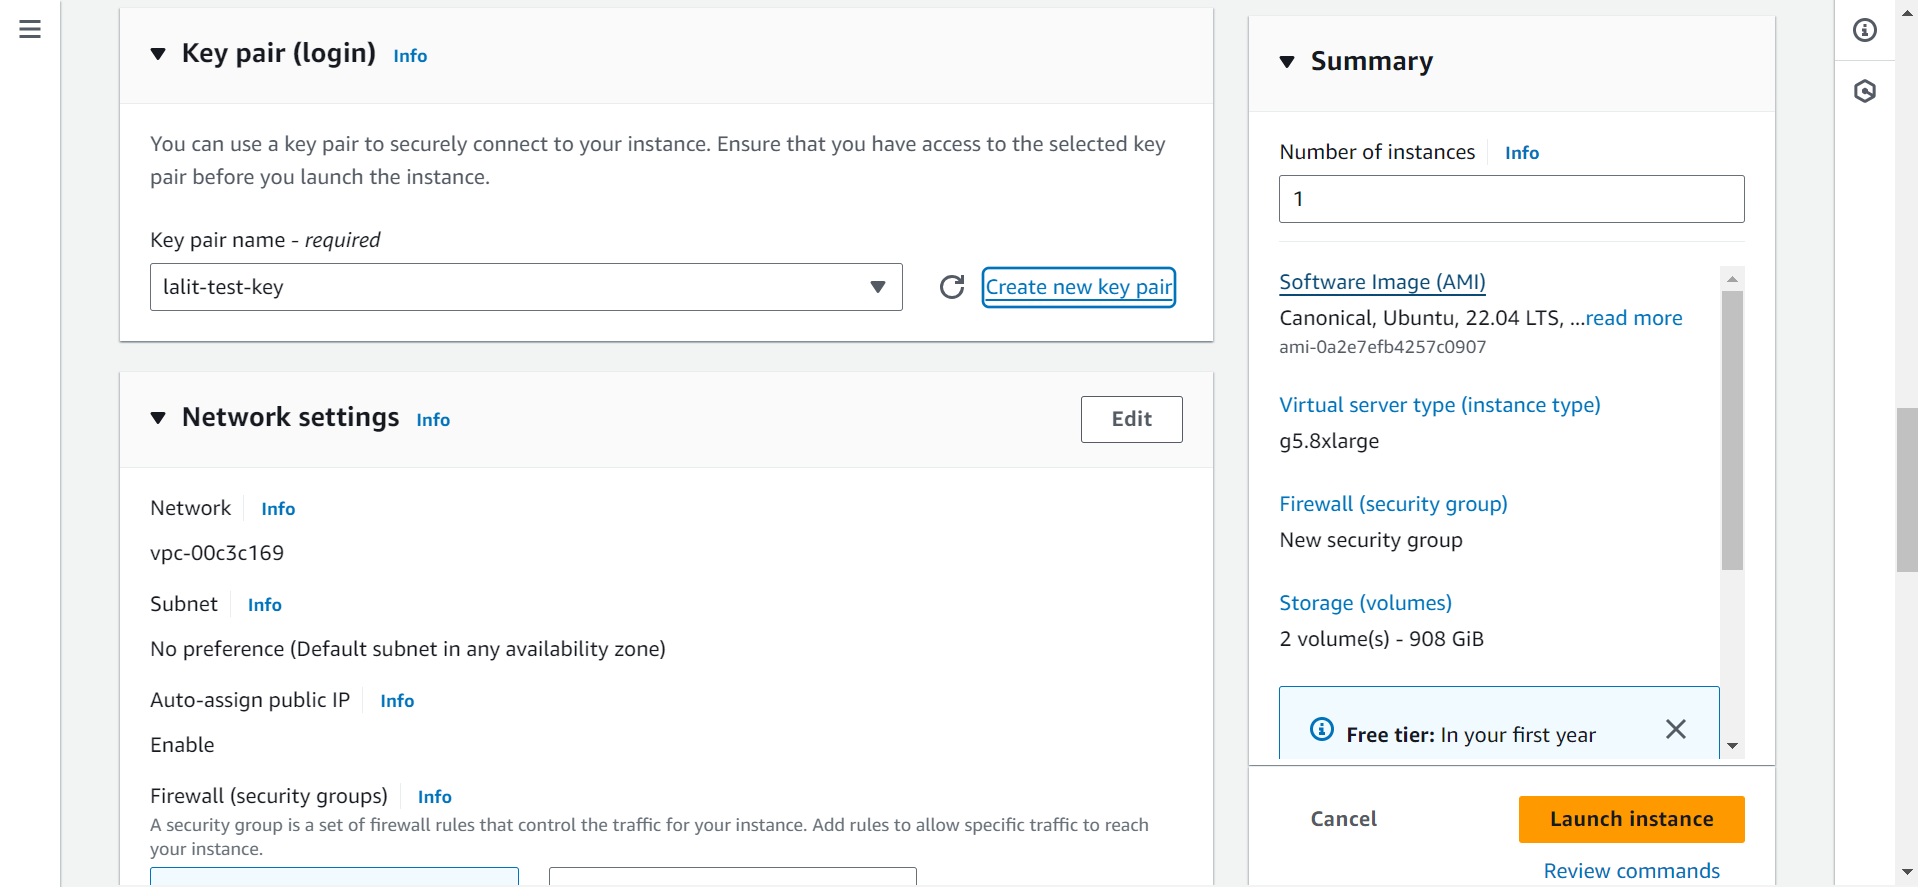Image resolution: width=1918 pixels, height=887 pixels.
Task: Collapse the Key pair (login) section
Action: (x=158, y=54)
